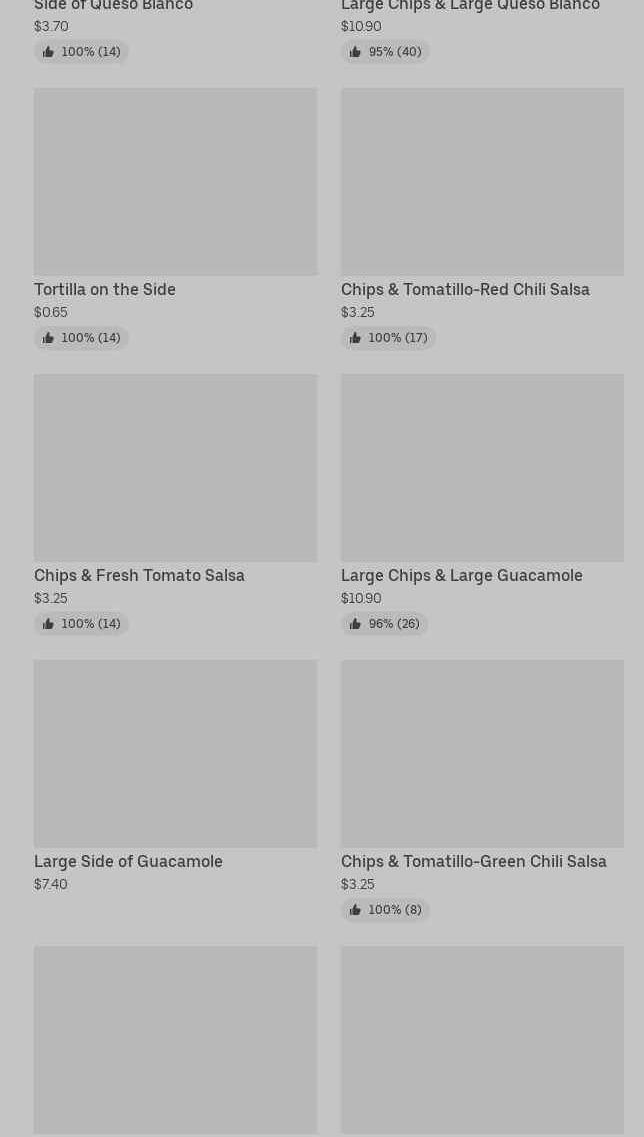Click thumbs-up icon beside the 100% (8) rating
The width and height of the screenshot is (644, 1137).
click(355, 910)
